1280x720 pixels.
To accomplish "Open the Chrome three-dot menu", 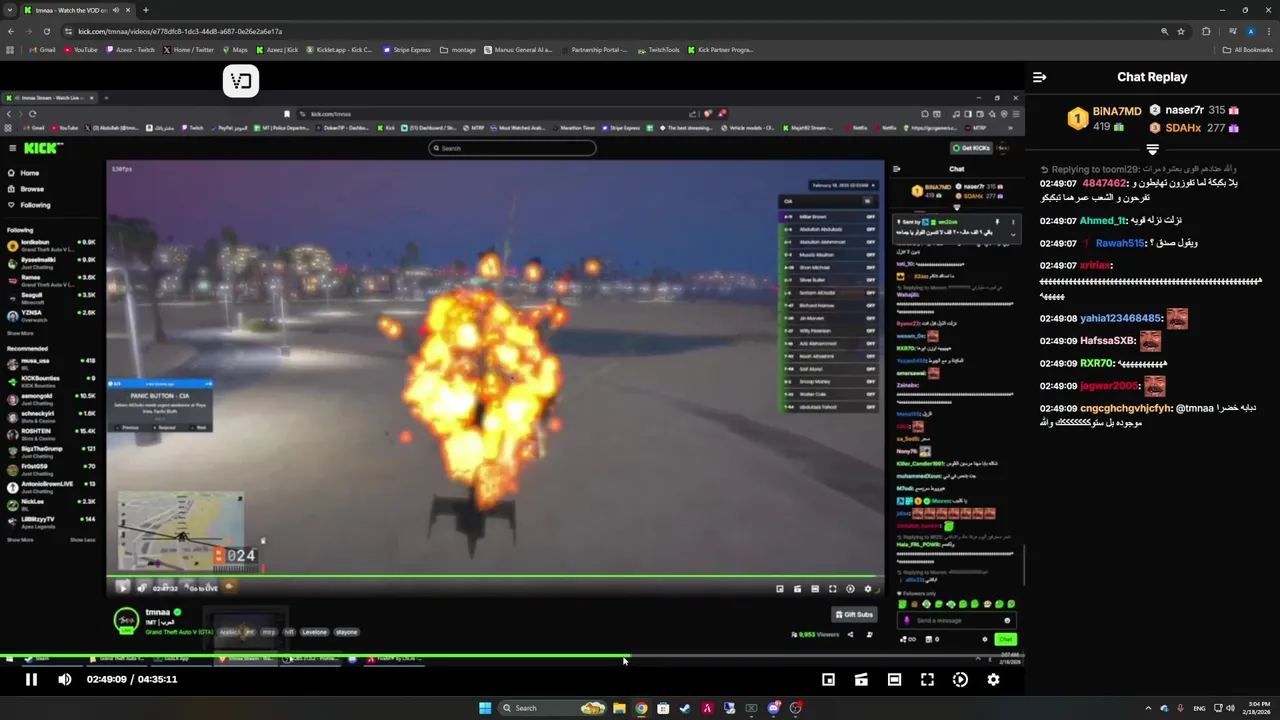I will (x=1269, y=31).
